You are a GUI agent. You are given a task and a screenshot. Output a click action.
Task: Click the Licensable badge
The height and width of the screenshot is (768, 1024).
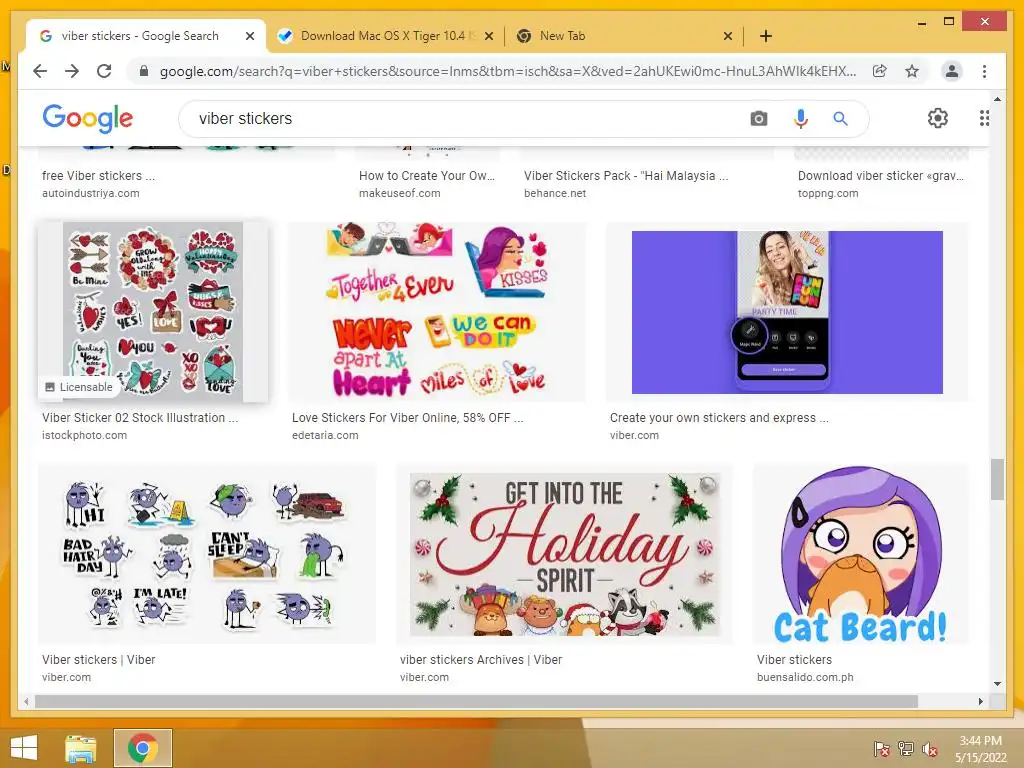(x=78, y=387)
